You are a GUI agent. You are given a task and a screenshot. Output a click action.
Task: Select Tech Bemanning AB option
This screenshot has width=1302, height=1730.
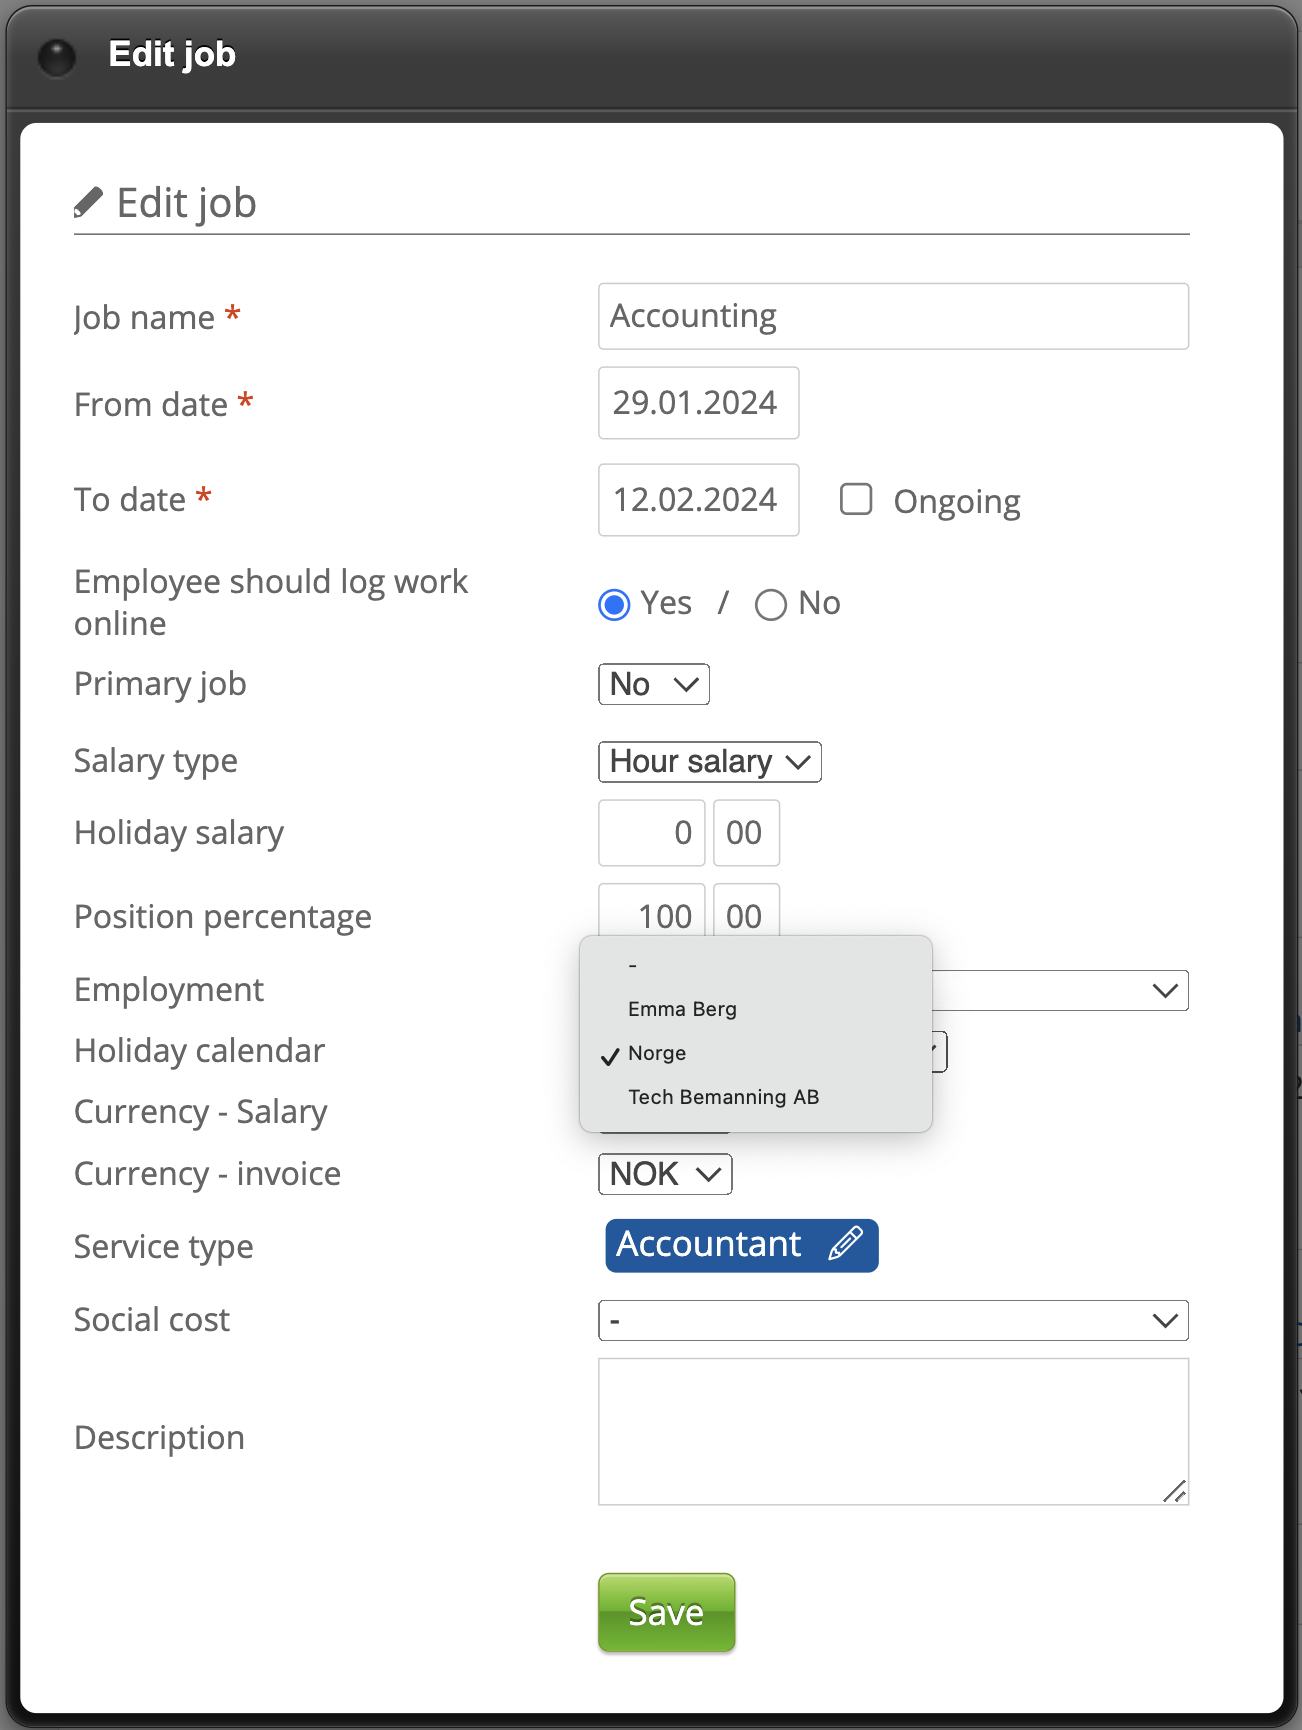click(723, 1097)
